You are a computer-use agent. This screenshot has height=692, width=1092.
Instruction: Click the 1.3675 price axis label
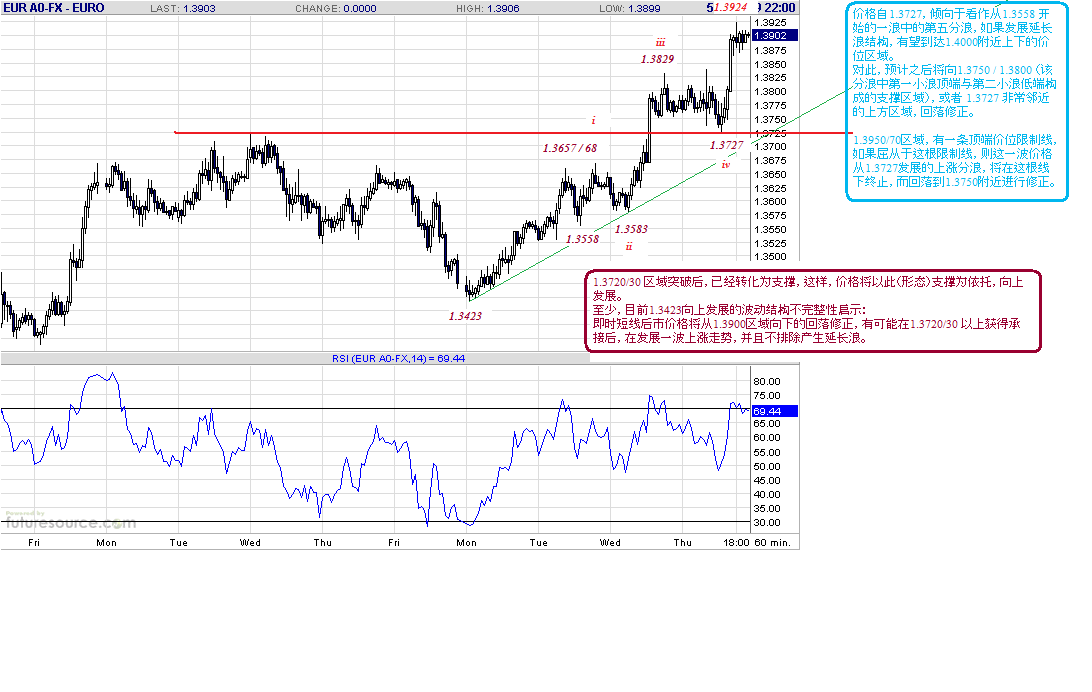click(770, 160)
